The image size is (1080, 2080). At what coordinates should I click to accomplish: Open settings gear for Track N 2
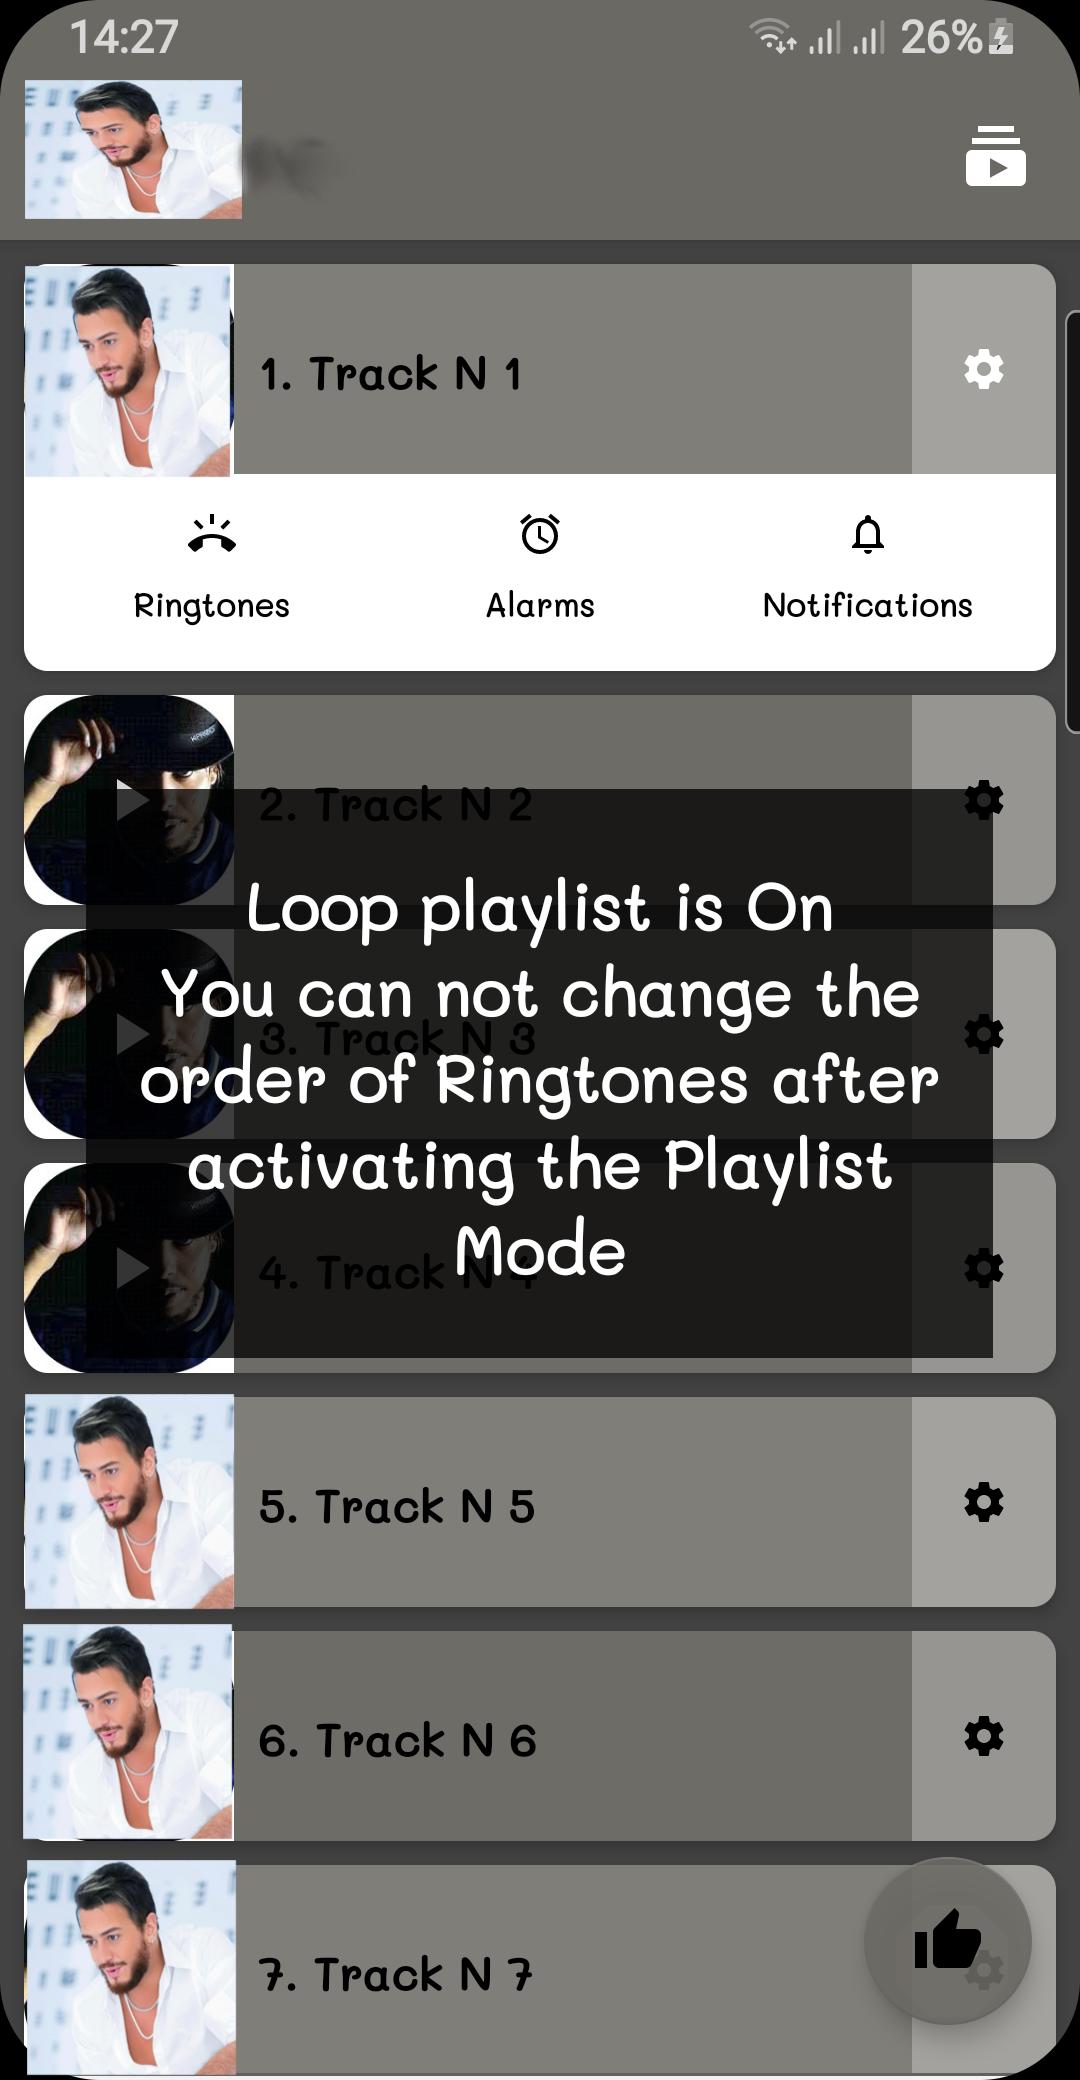click(983, 800)
